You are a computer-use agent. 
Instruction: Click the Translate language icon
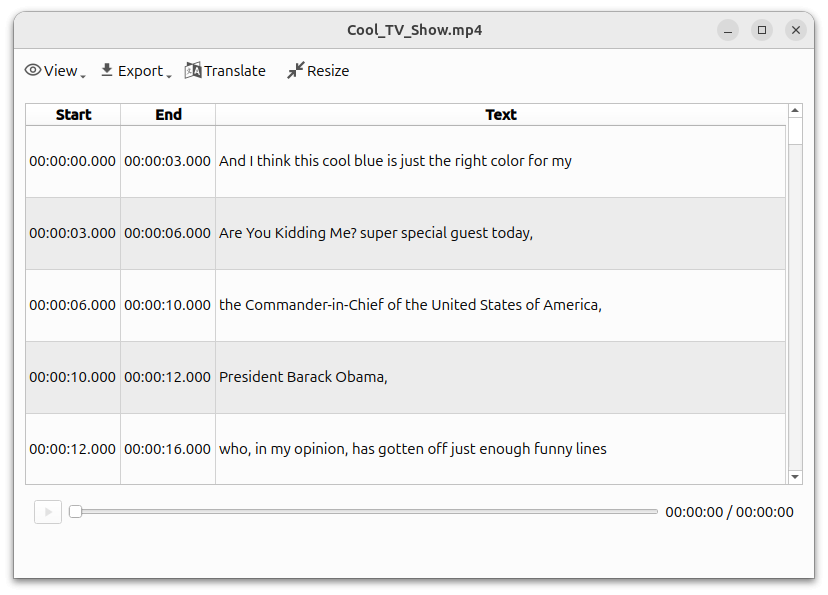click(x=194, y=70)
